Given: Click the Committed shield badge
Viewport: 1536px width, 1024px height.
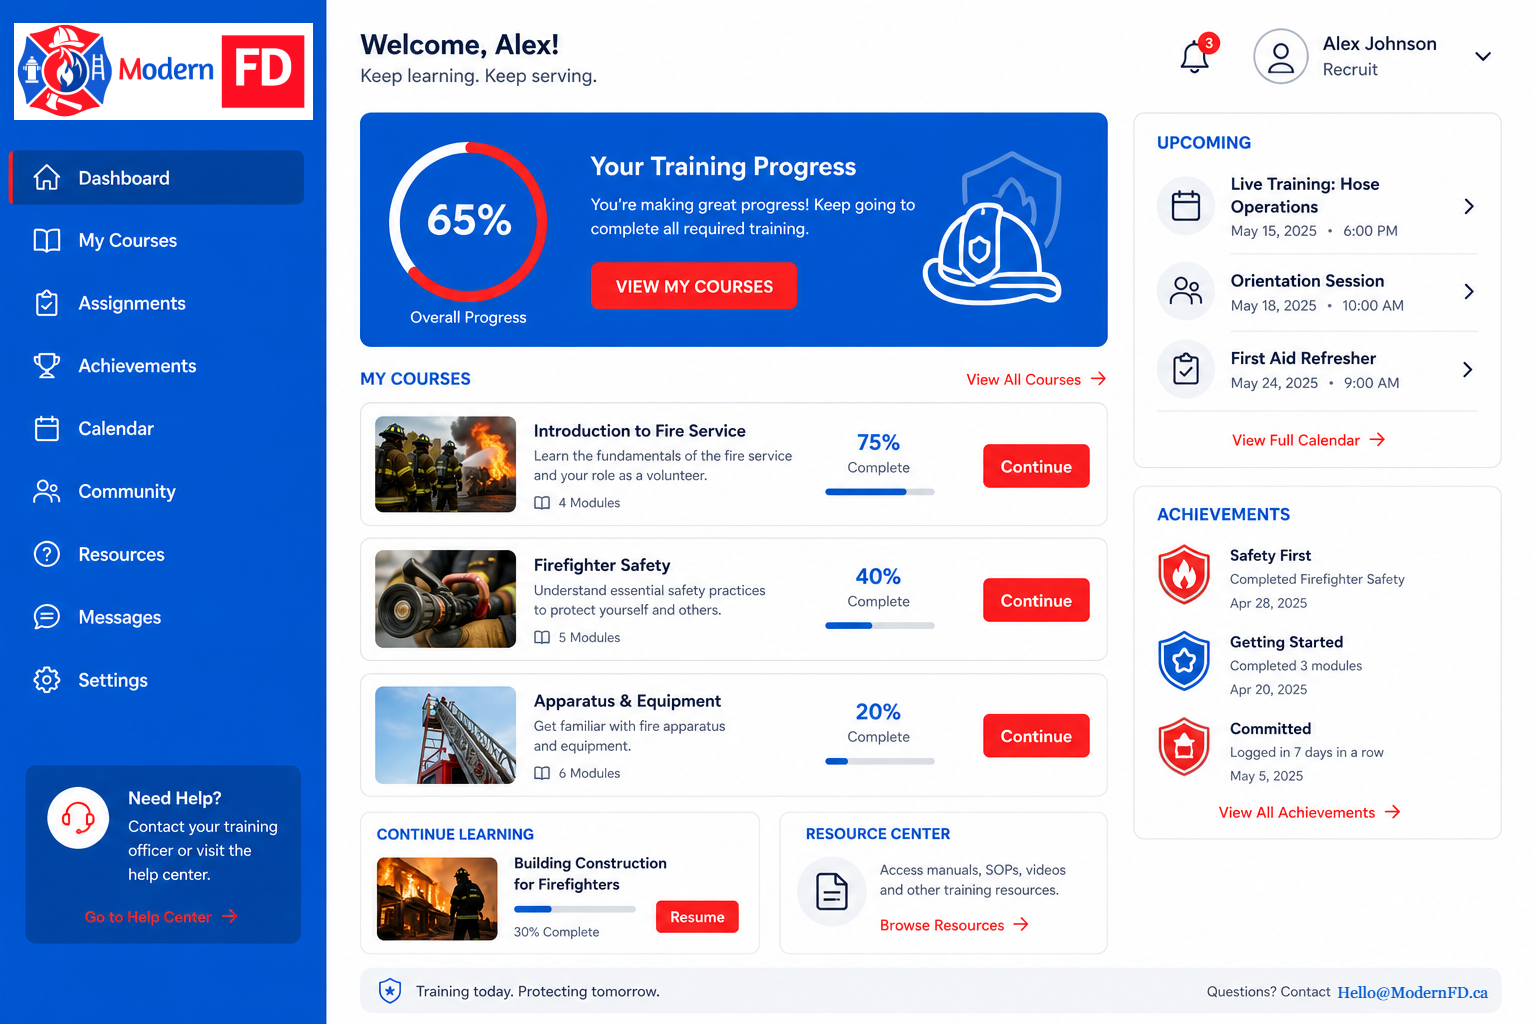Looking at the screenshot, I should (x=1184, y=747).
